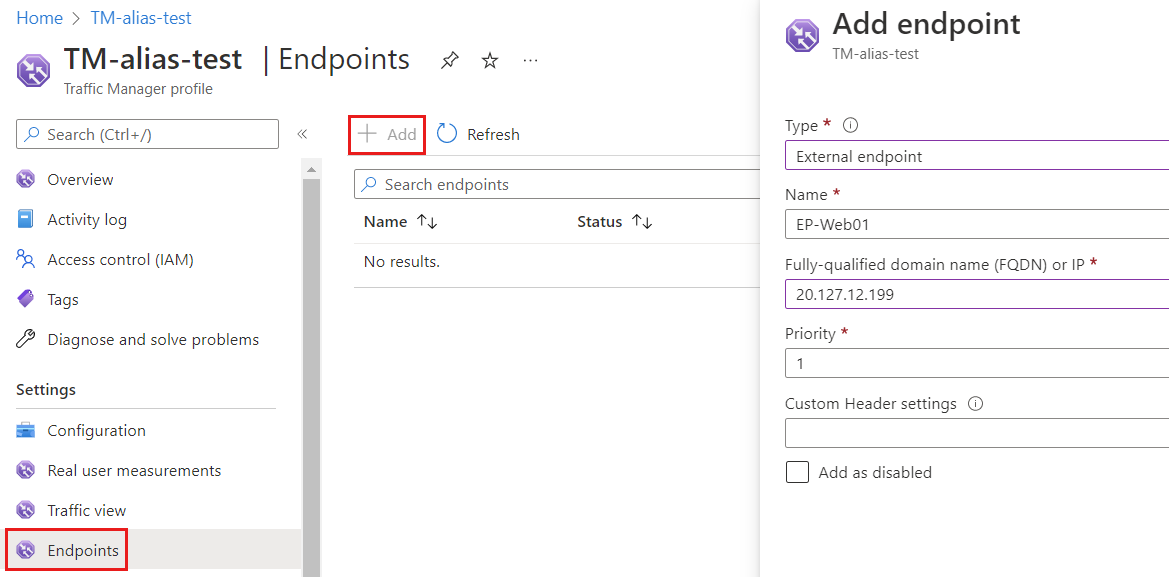Viewport: 1169px width, 577px height.
Task: Select Endpoints in the Settings menu
Action: [83, 551]
